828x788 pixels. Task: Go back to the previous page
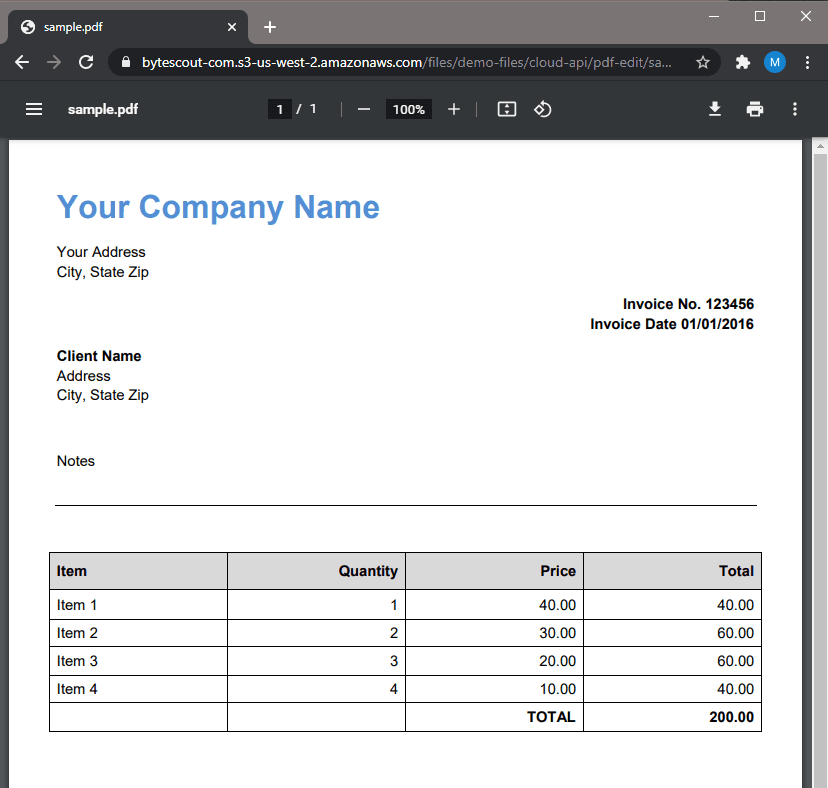pyautogui.click(x=22, y=62)
